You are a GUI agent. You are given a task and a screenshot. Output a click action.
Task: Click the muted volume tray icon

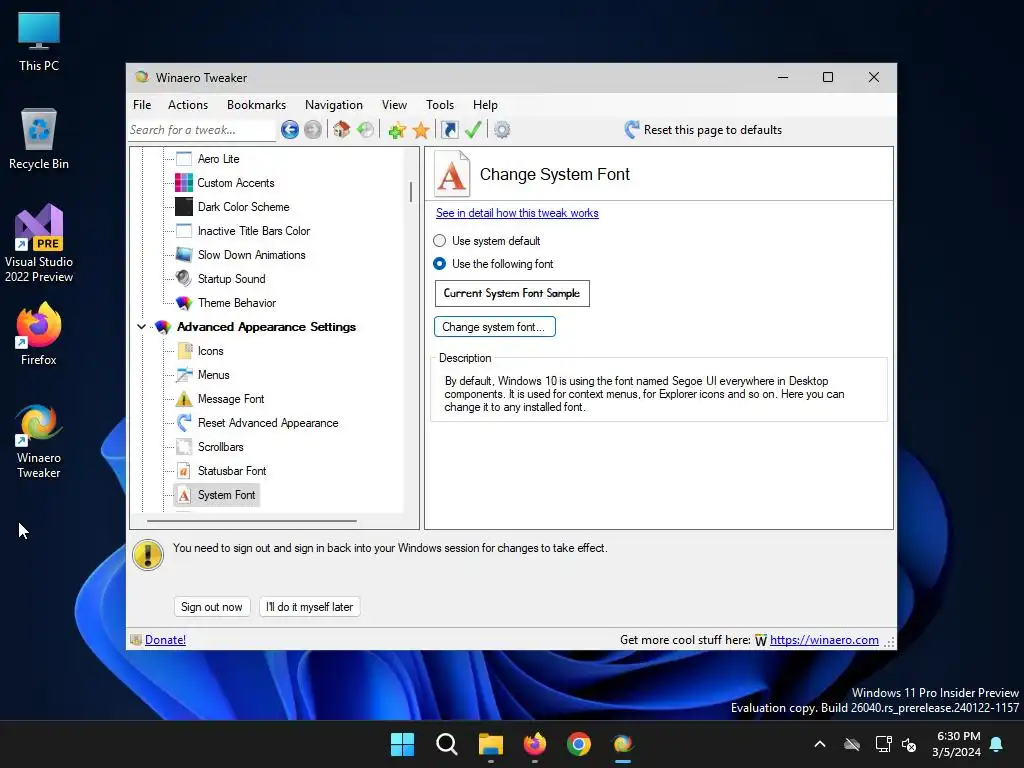[909, 744]
